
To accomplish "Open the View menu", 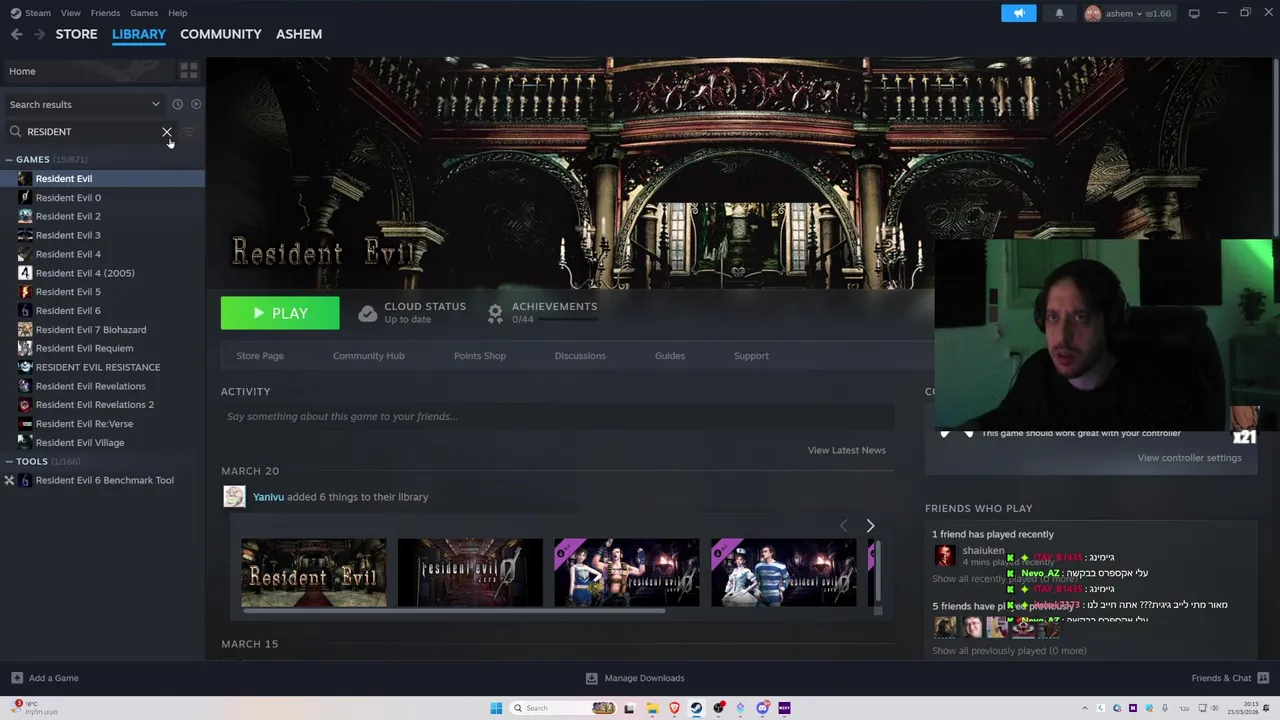I will (70, 13).
